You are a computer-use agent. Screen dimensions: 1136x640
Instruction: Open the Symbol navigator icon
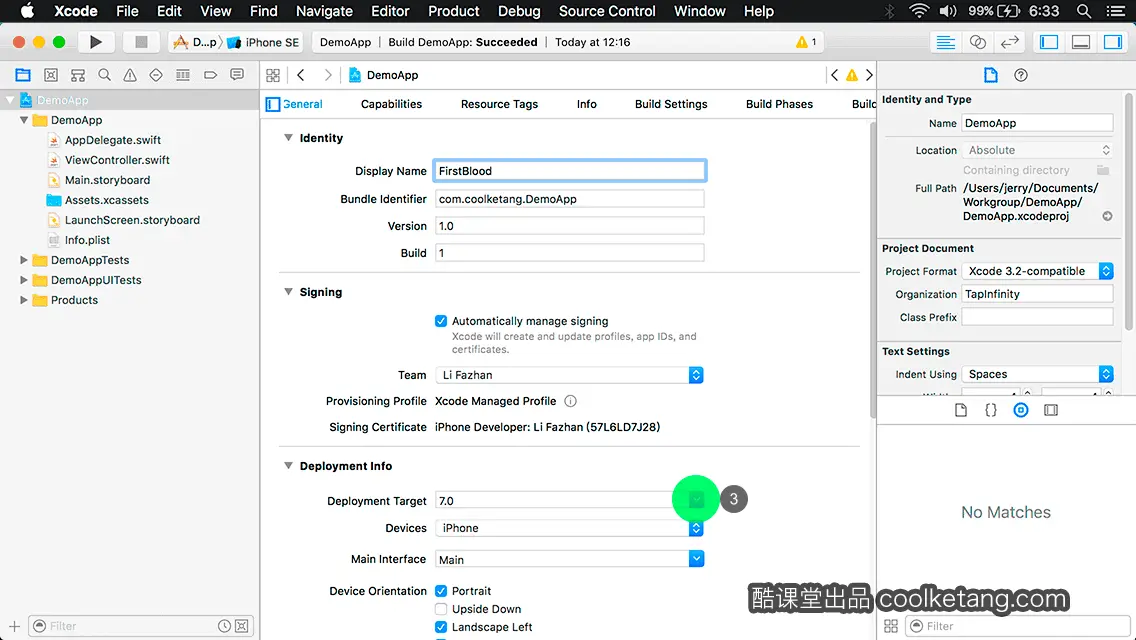78,75
